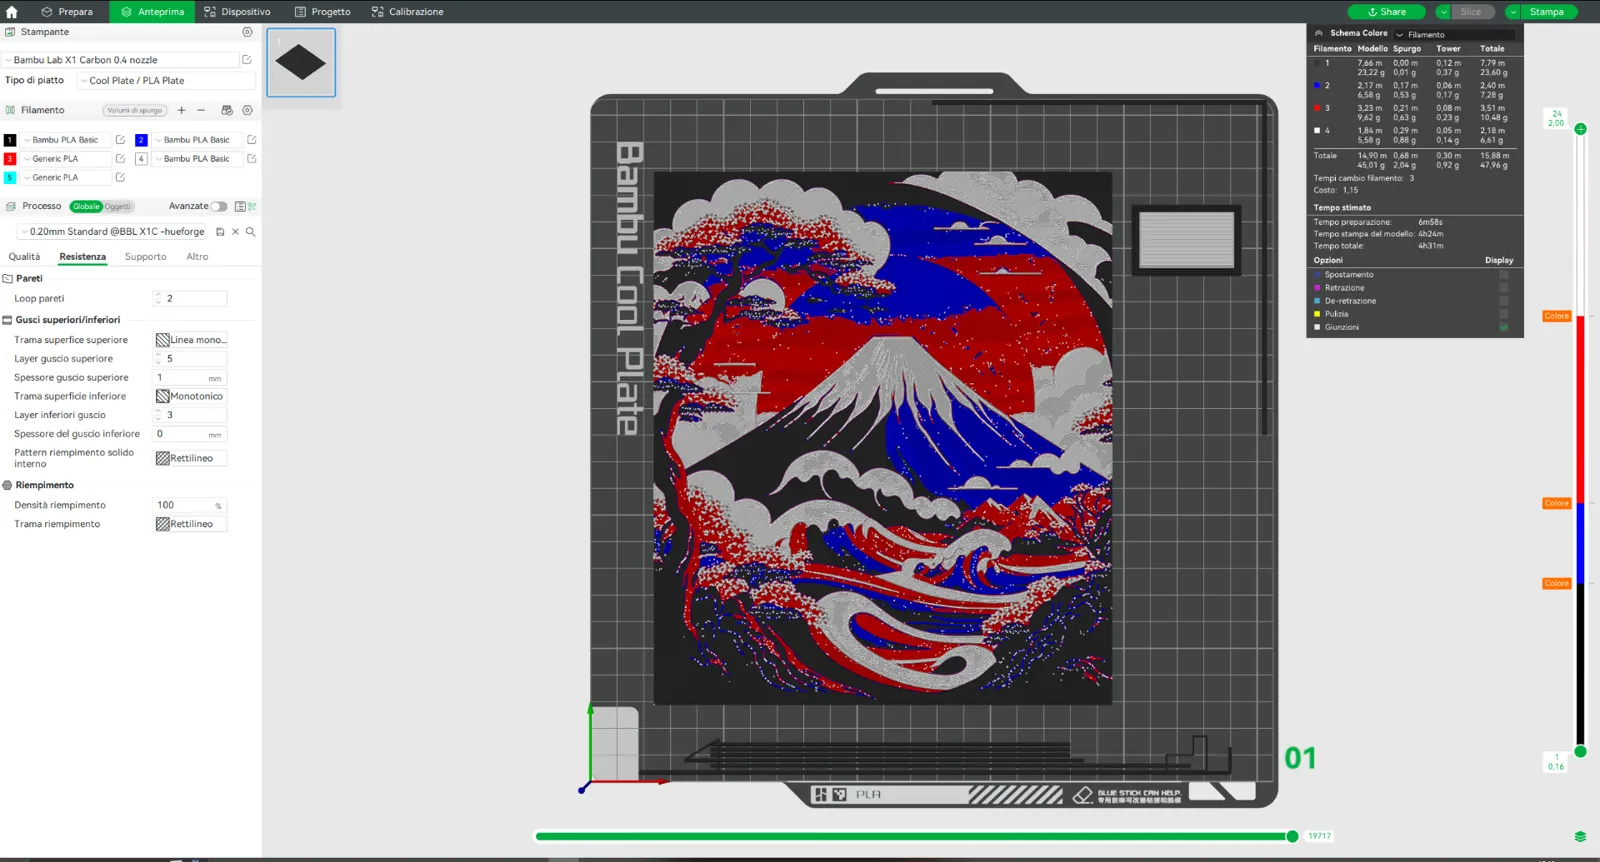
Task: Open the process settings list icon beside Avanzate
Action: tap(240, 206)
